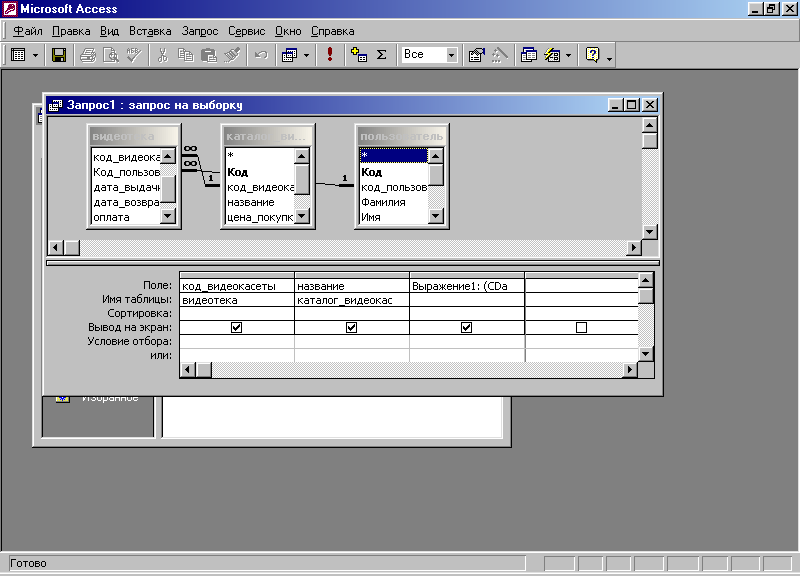The height and width of the screenshot is (576, 800).
Task: Click the View (datasheet) toolbar icon
Action: pos(18,55)
